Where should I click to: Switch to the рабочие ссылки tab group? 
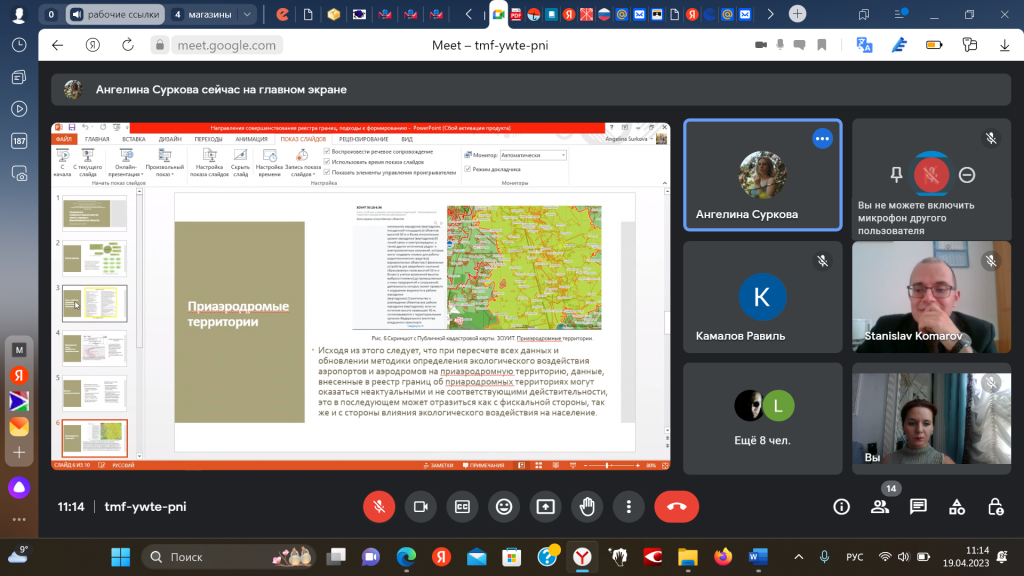coord(116,14)
